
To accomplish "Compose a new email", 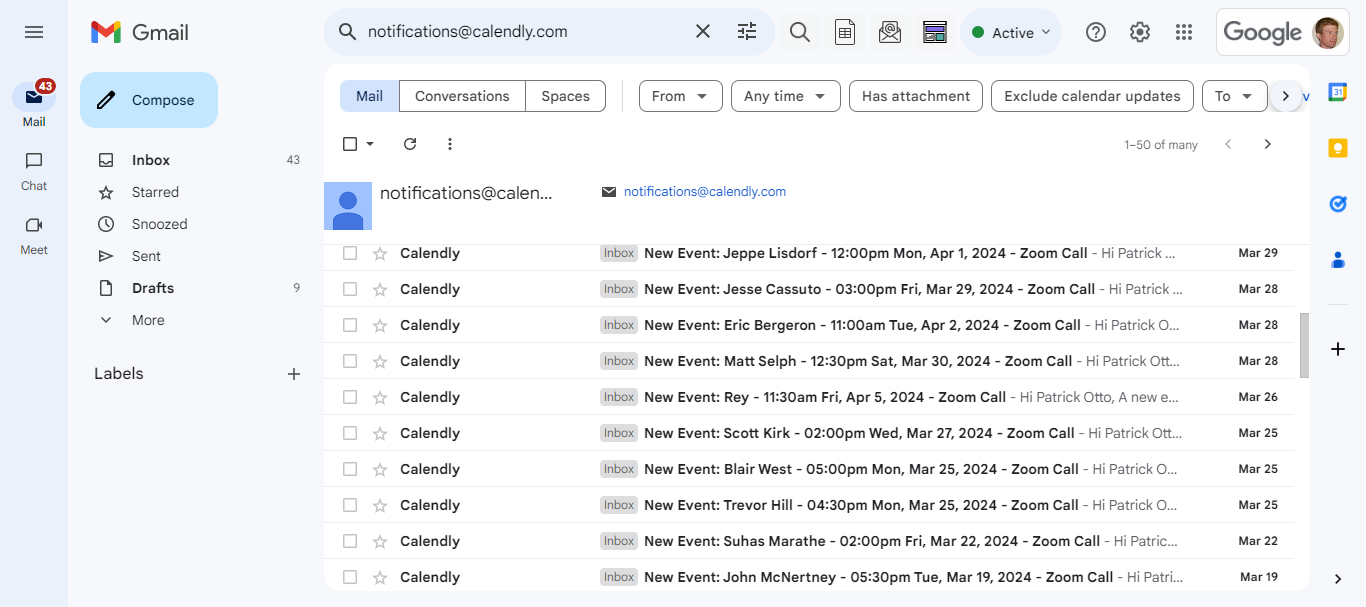I will 149,100.
